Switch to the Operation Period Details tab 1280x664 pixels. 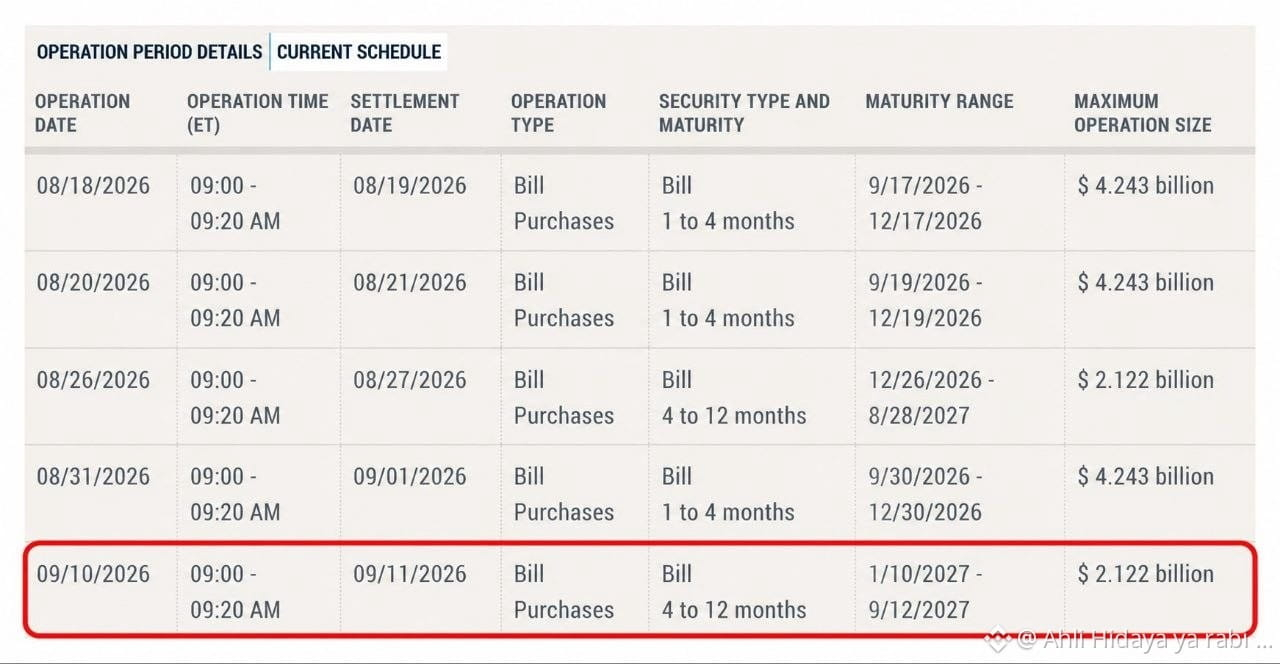149,52
